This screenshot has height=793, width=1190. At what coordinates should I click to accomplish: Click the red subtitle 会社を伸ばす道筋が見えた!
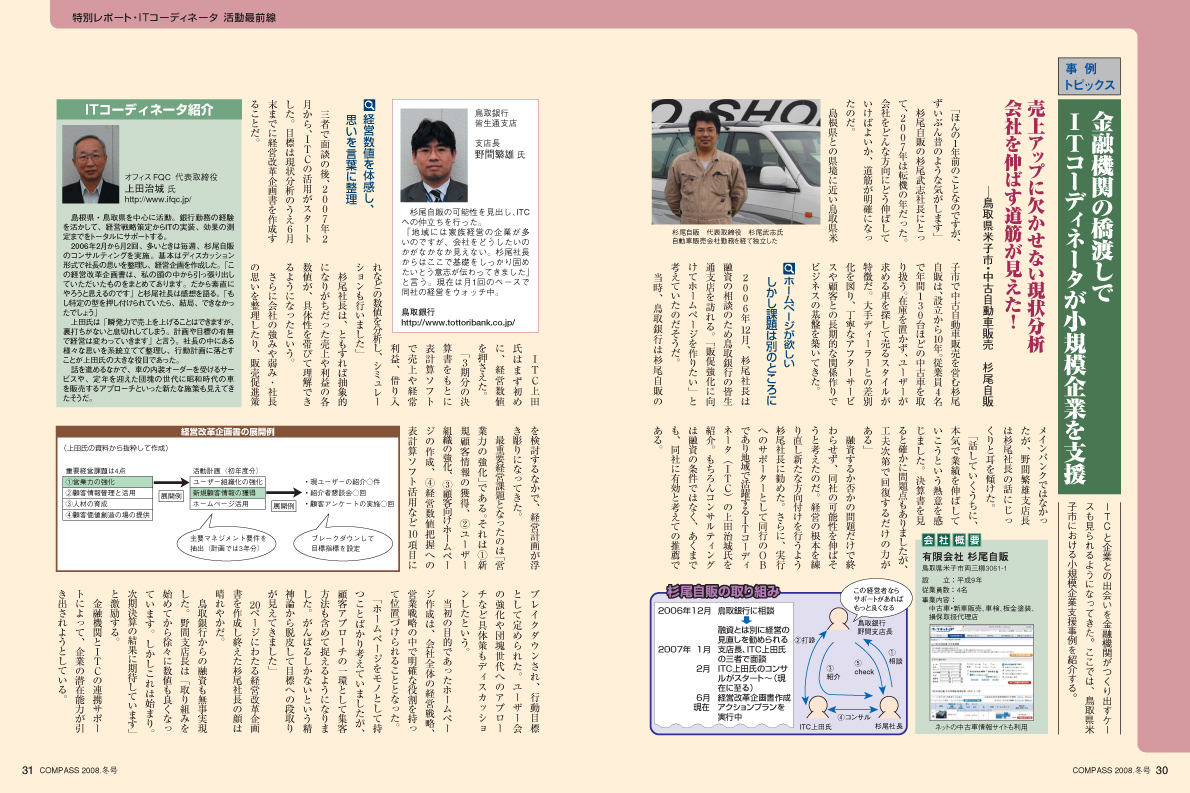(1012, 215)
